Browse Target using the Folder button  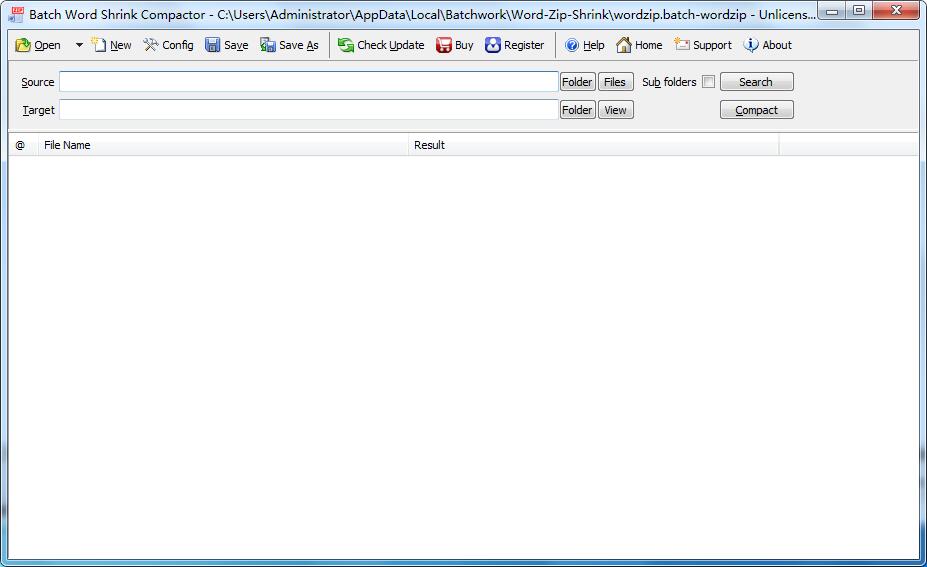tap(578, 109)
